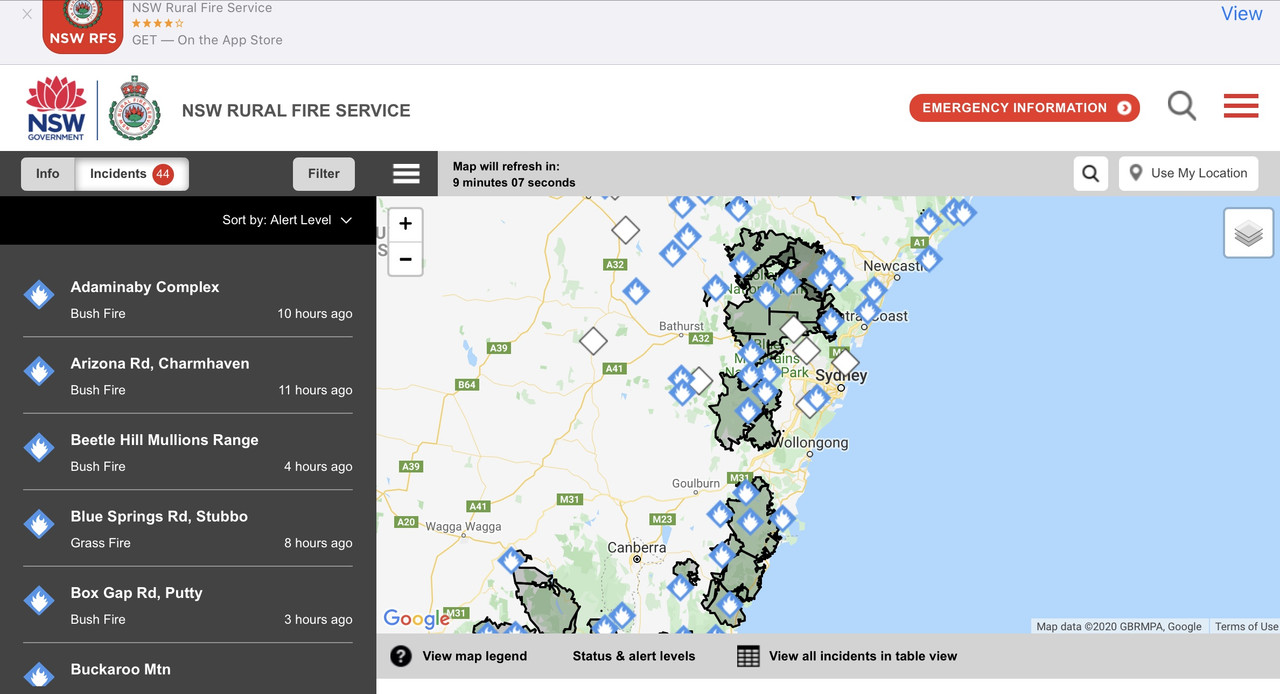Click the flame icon beside Beetle Hill
The image size is (1280, 694).
[x=39, y=448]
